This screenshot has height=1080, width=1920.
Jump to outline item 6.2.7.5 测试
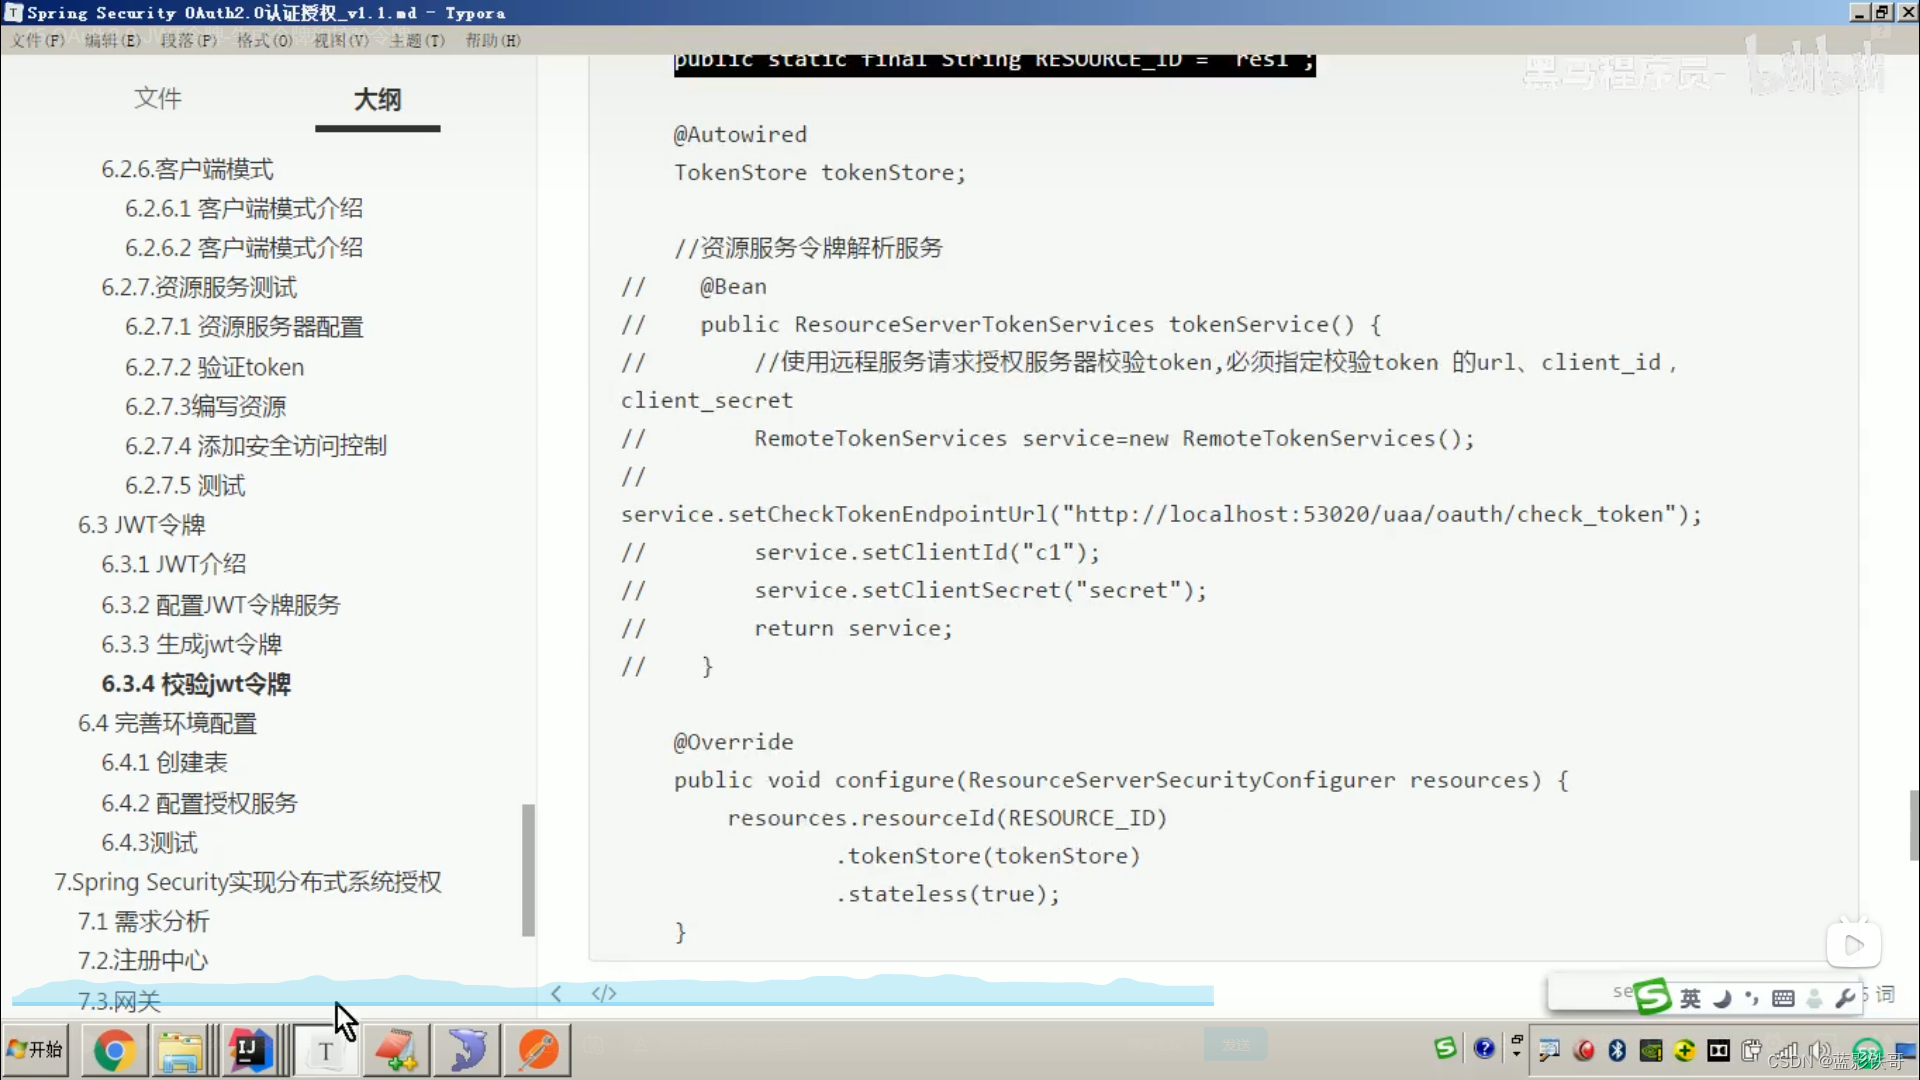click(x=184, y=486)
